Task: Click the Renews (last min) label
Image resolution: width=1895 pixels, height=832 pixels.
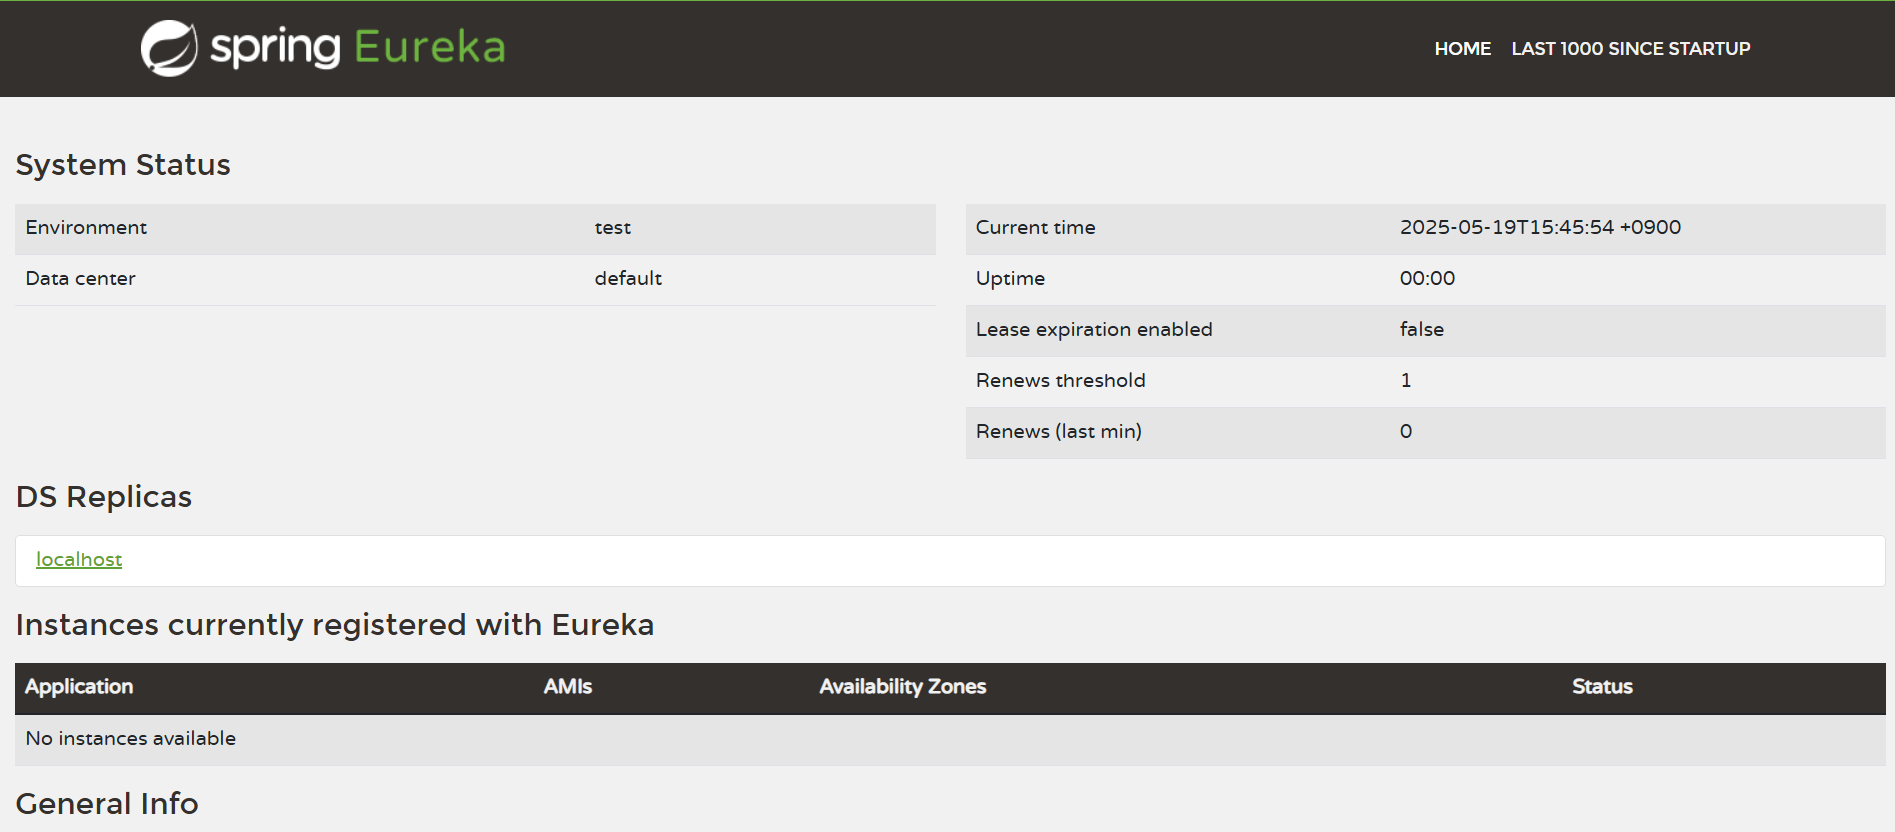Action: [x=1058, y=431]
